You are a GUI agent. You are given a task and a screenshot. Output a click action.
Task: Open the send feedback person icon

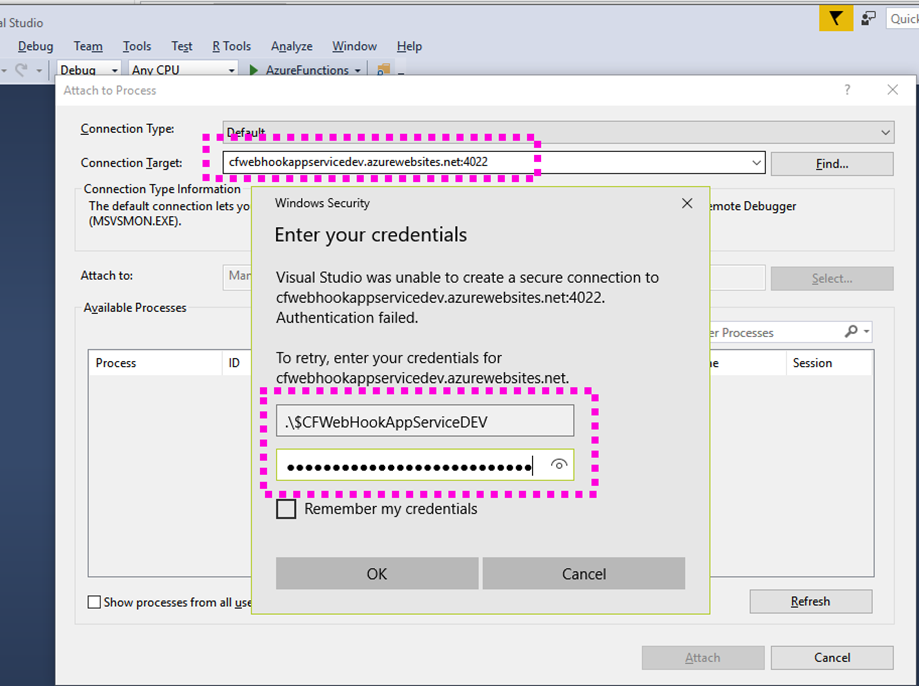[868, 19]
